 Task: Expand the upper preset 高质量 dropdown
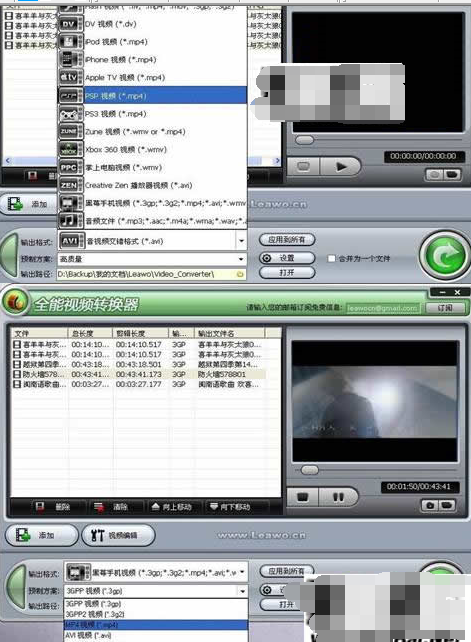241,259
